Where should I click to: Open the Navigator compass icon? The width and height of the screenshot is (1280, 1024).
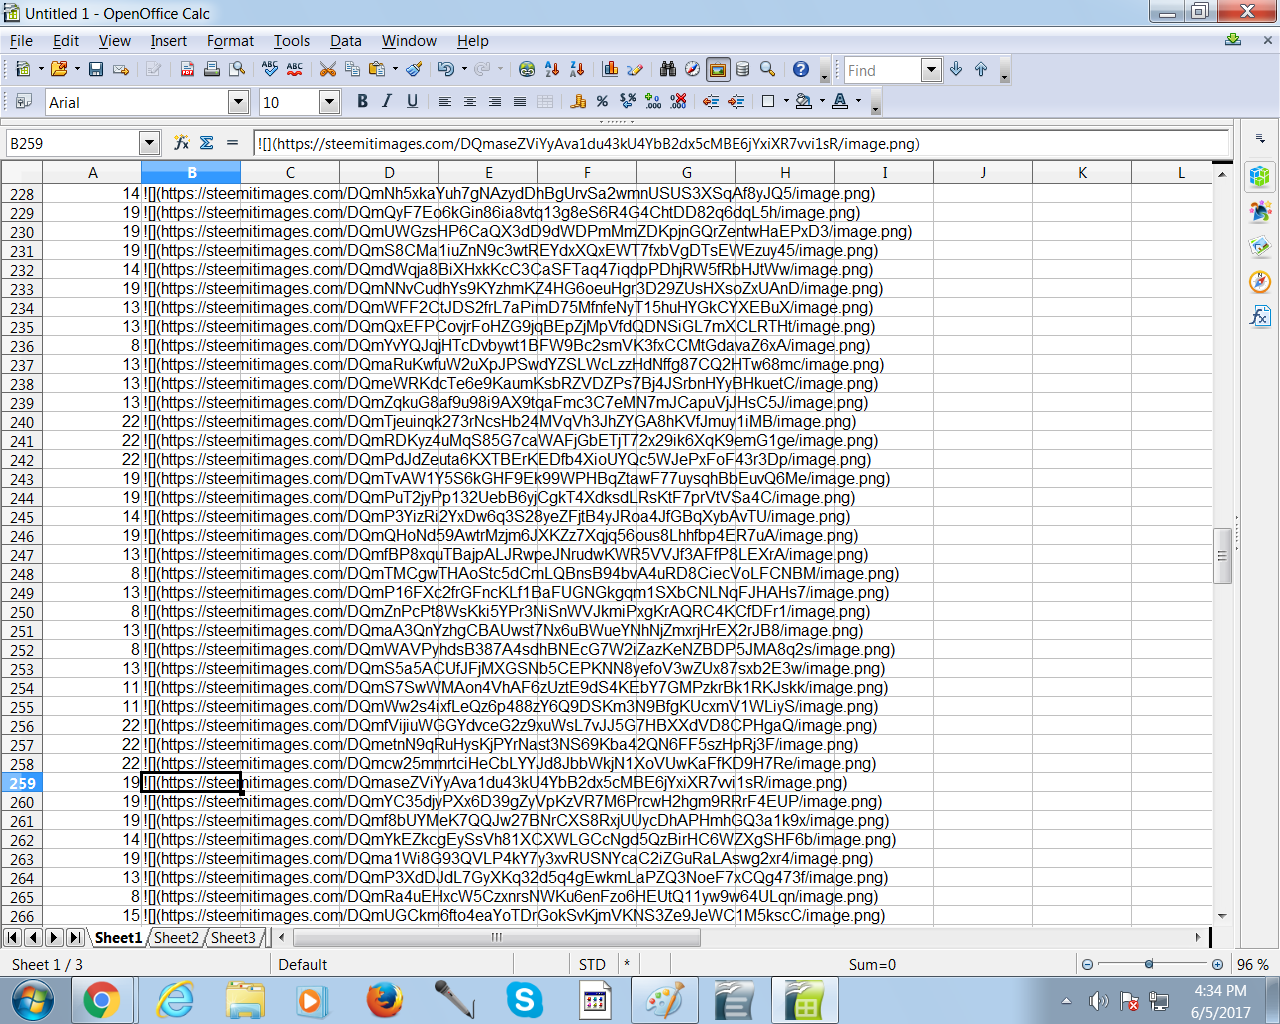pos(692,69)
